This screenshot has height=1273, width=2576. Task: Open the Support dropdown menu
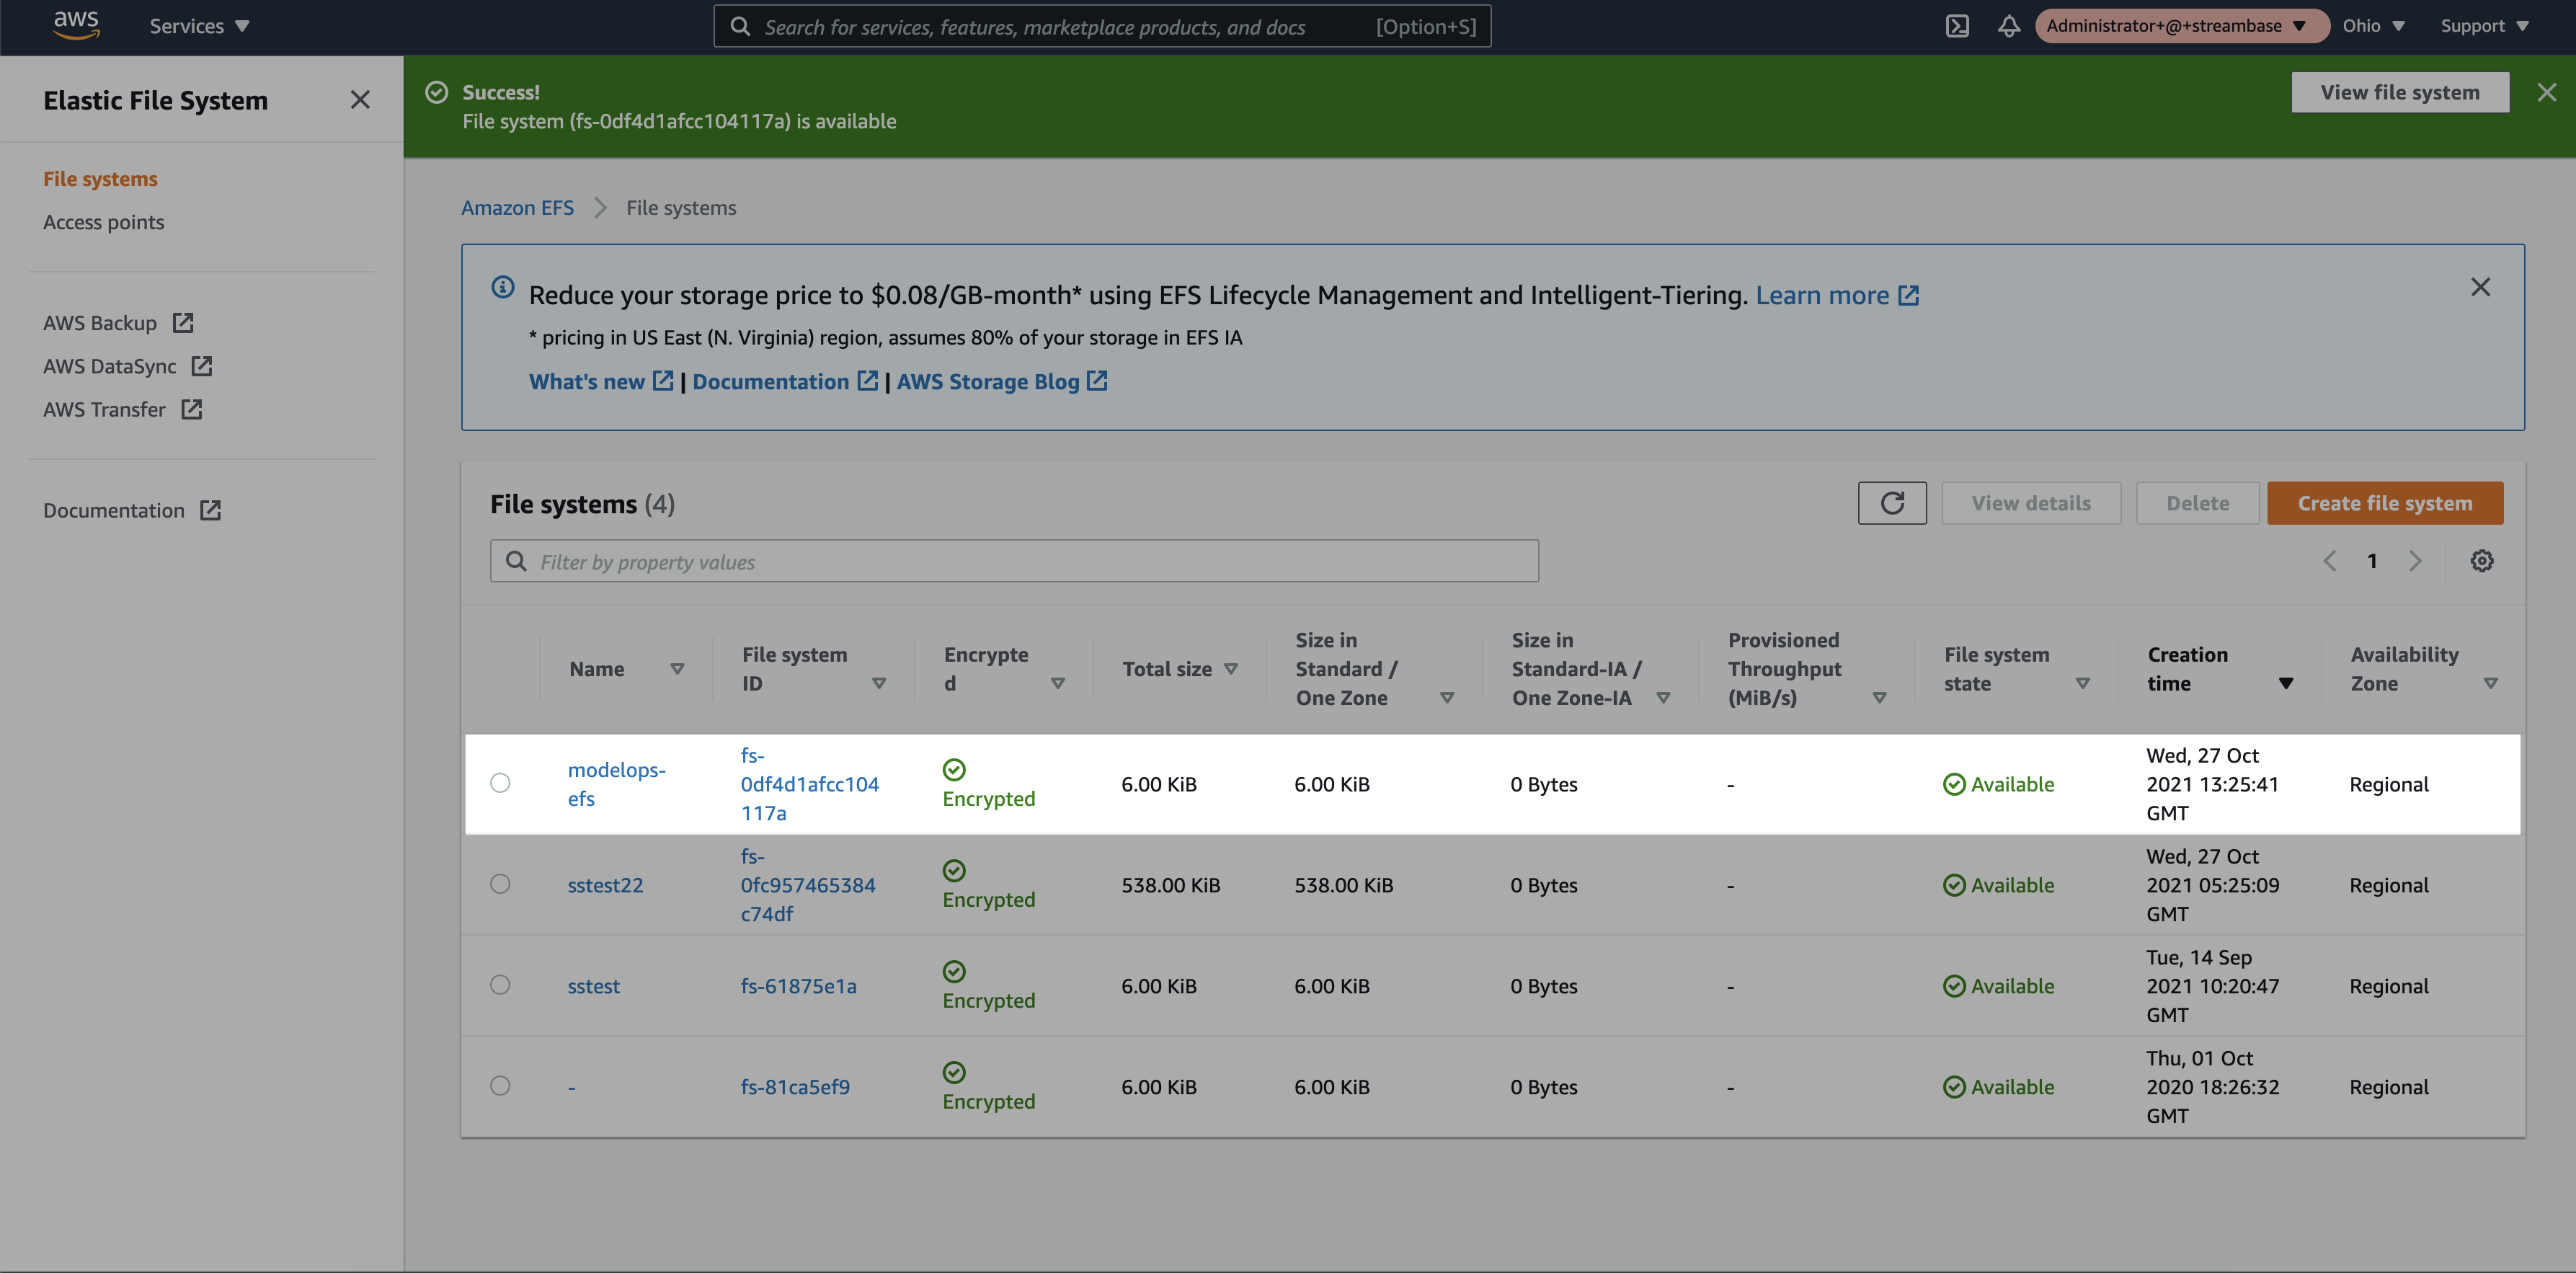click(x=2484, y=26)
